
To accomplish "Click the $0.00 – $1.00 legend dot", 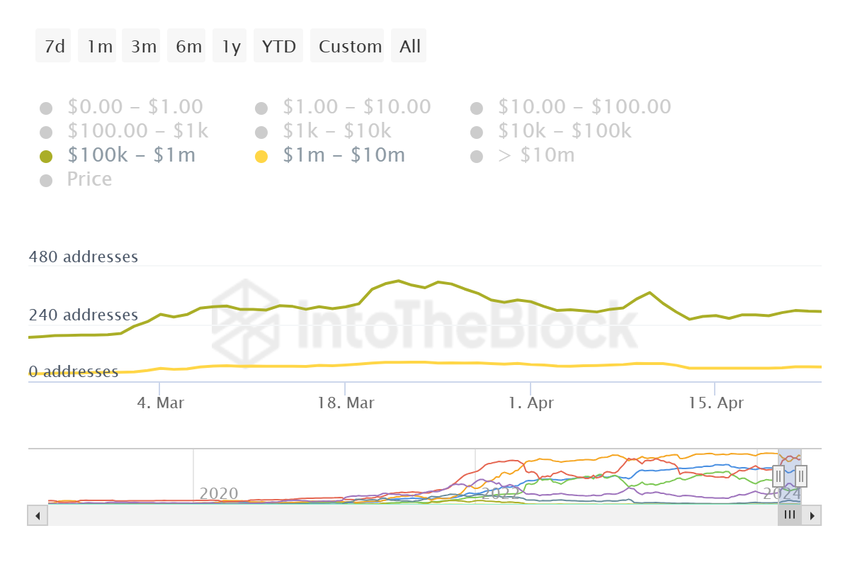I will click(x=46, y=108).
